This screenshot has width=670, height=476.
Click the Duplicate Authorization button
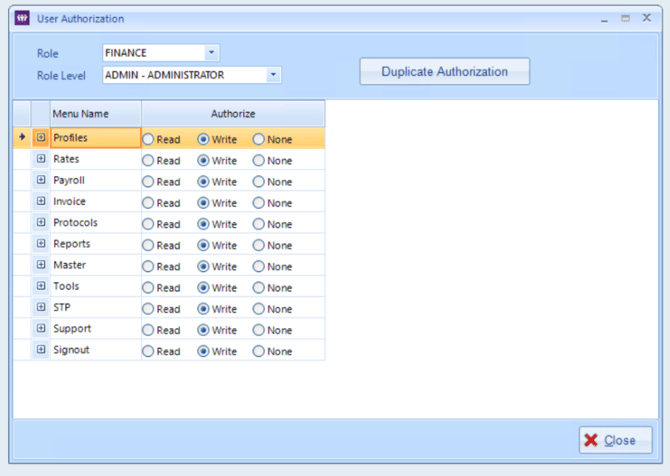click(444, 72)
